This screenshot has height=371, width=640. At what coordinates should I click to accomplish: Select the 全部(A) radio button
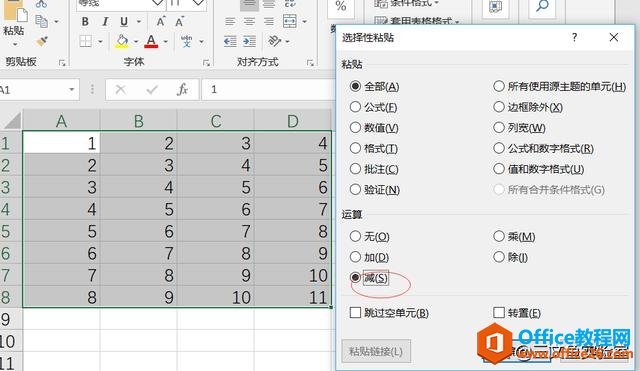click(355, 87)
